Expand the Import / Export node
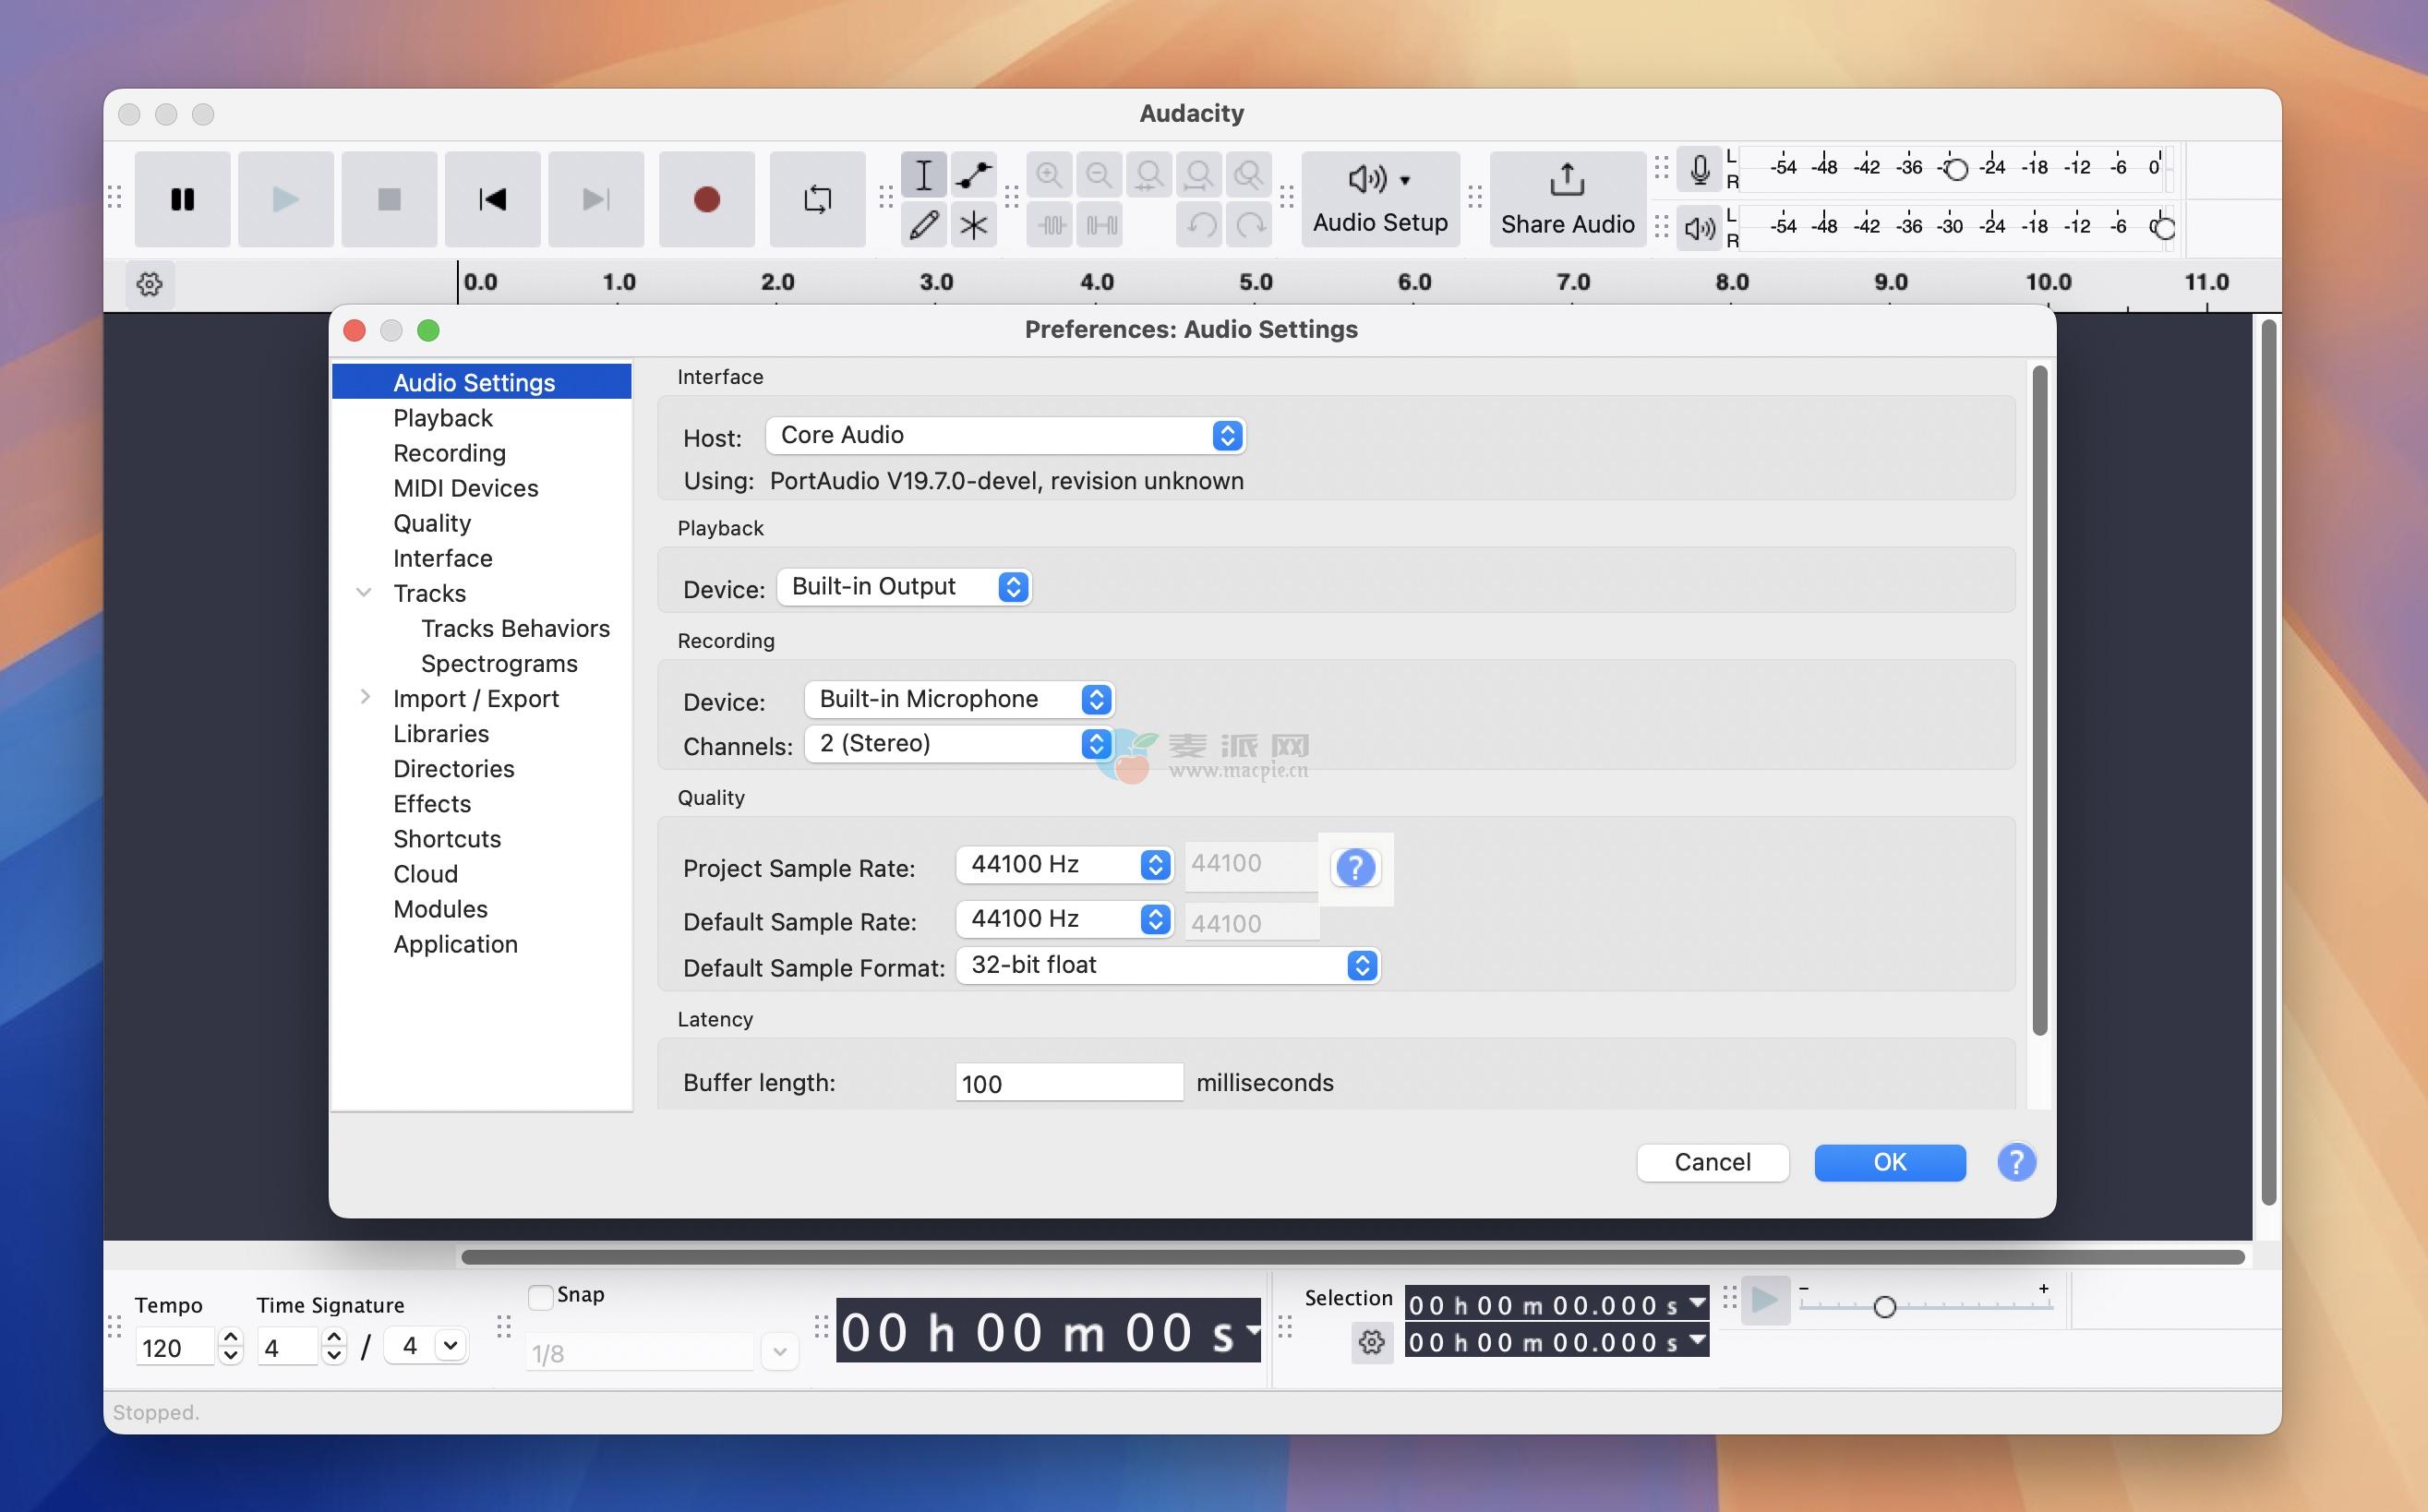 pyautogui.click(x=364, y=697)
